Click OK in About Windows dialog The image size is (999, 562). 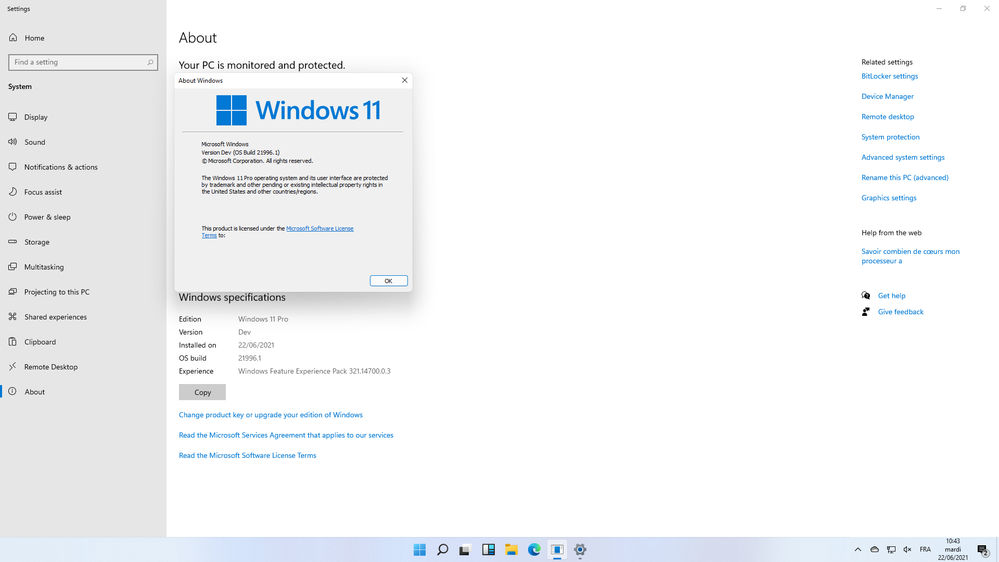coord(388,280)
